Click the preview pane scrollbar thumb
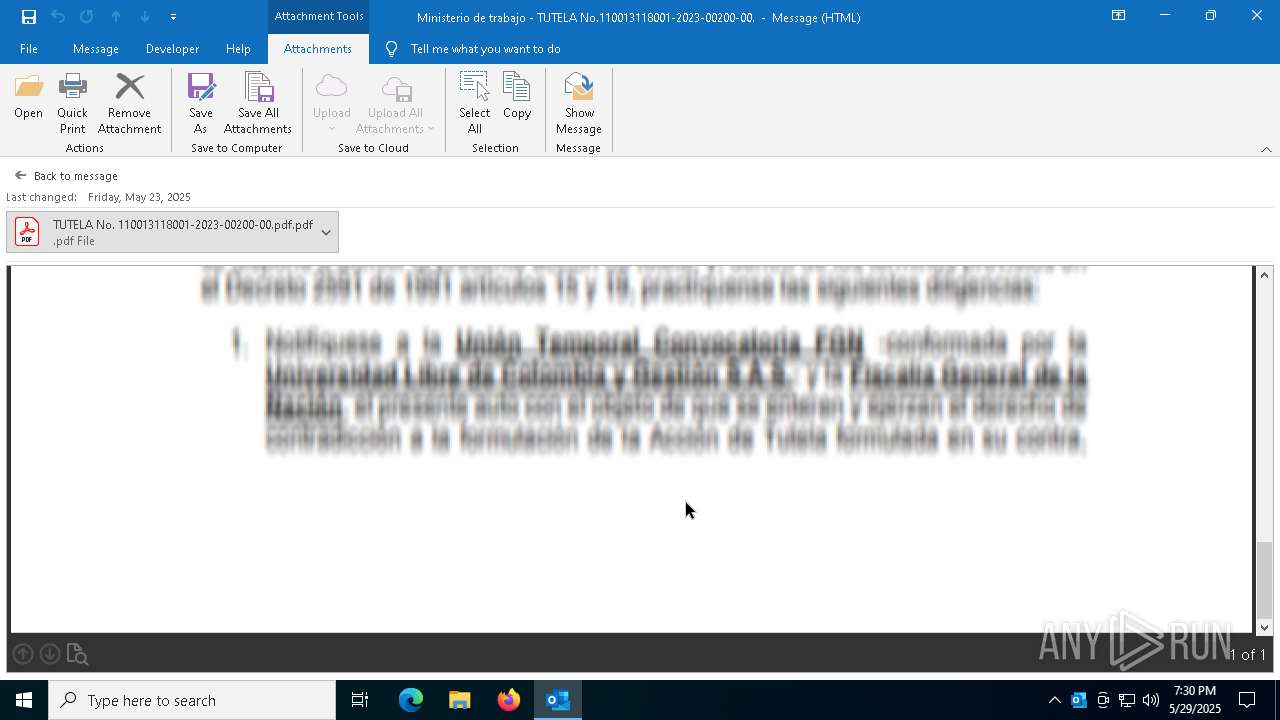1280x720 pixels. click(x=1265, y=580)
